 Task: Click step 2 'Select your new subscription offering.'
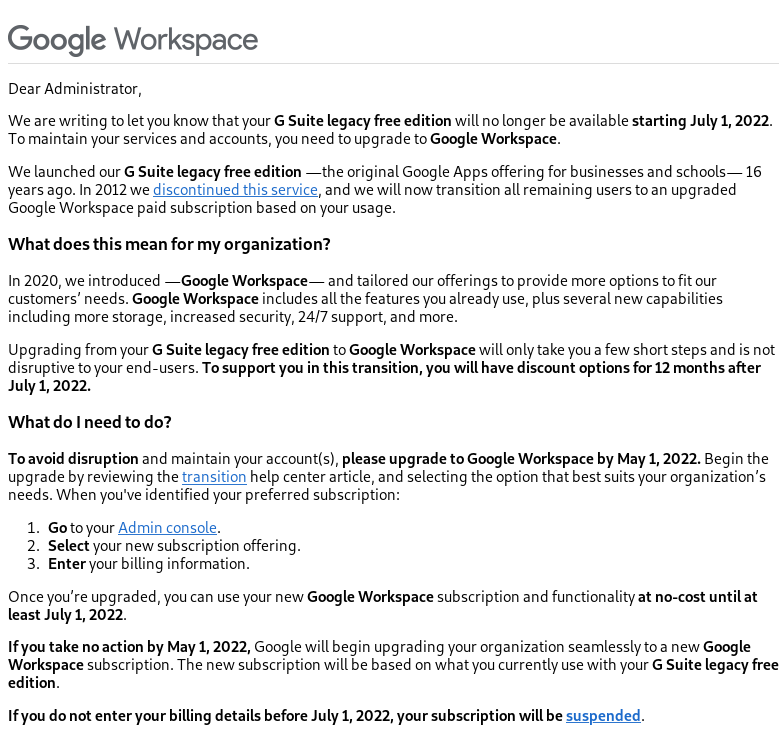click(x=174, y=546)
